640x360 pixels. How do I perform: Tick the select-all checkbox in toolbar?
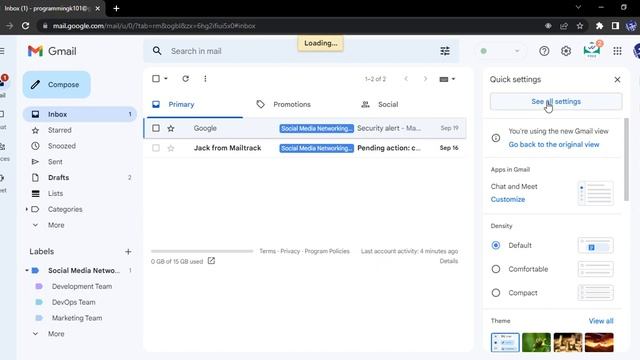pos(156,78)
